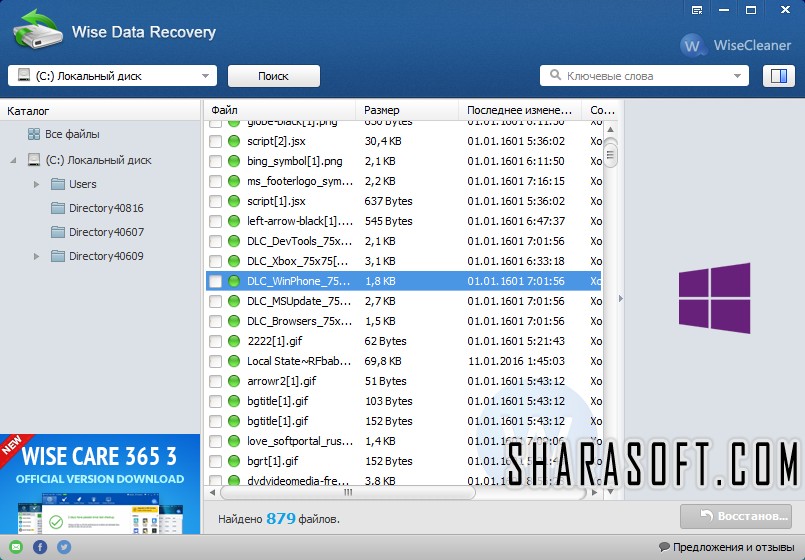This screenshot has width=805, height=560.
Task: Open Предложения и отзывы link
Action: click(x=733, y=547)
